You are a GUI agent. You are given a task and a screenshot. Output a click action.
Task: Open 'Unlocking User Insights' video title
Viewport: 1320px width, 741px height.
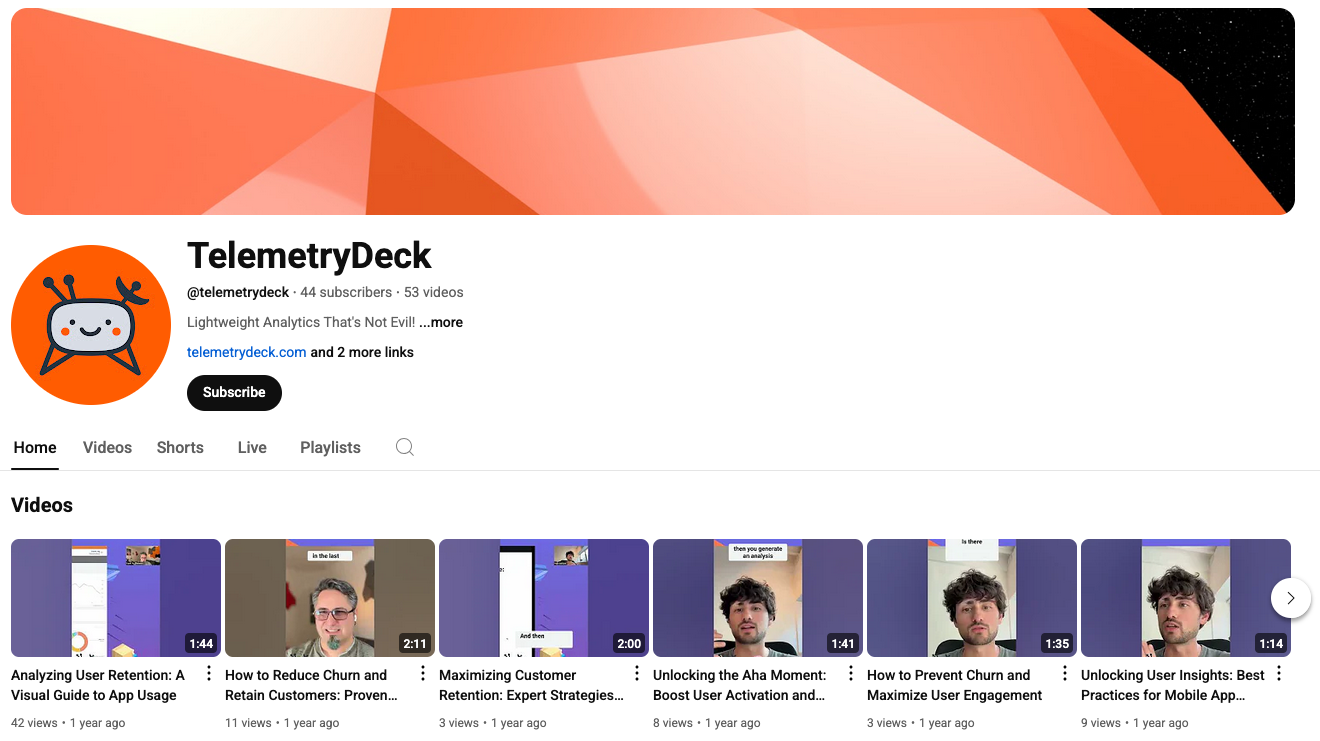click(1173, 685)
